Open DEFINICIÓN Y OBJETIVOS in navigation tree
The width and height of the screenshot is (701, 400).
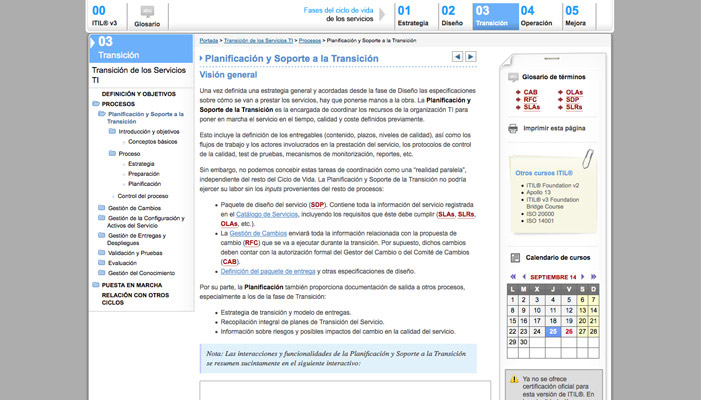pos(139,94)
